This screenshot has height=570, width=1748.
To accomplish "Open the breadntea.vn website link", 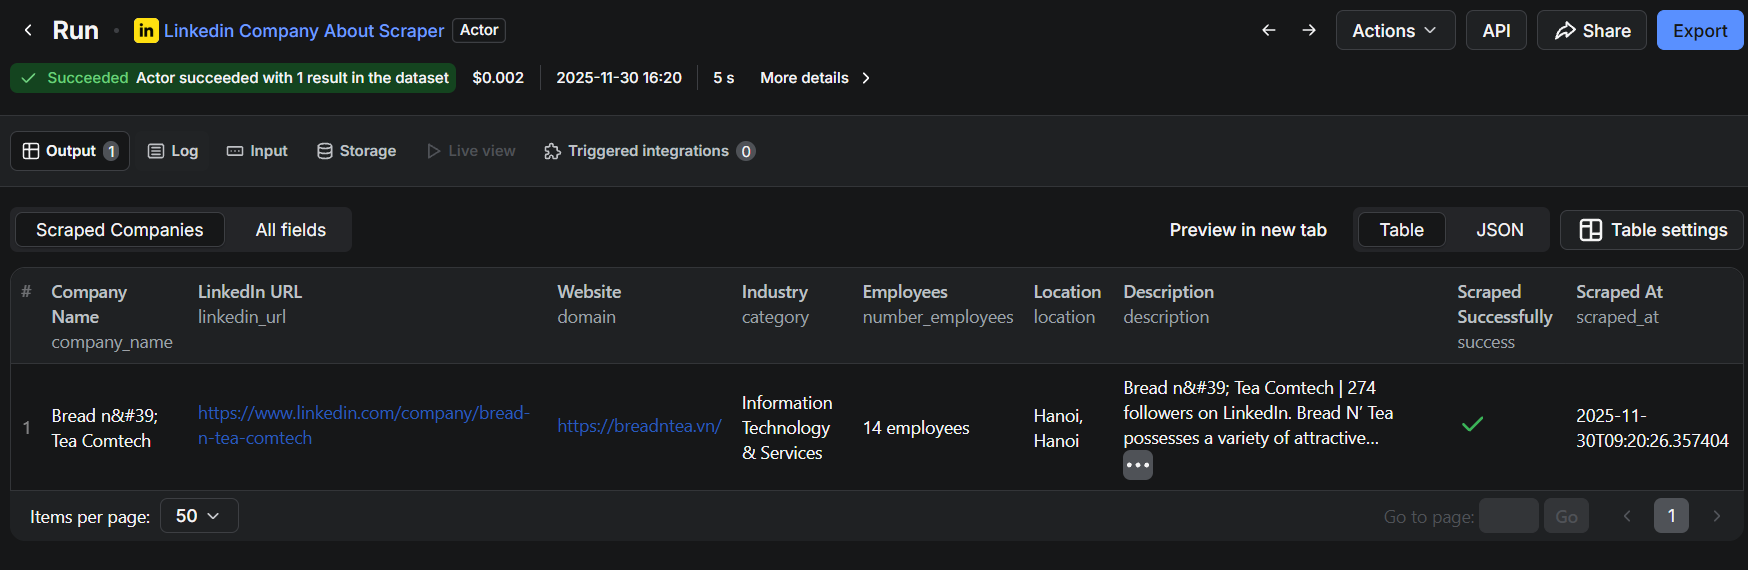I will [x=639, y=426].
